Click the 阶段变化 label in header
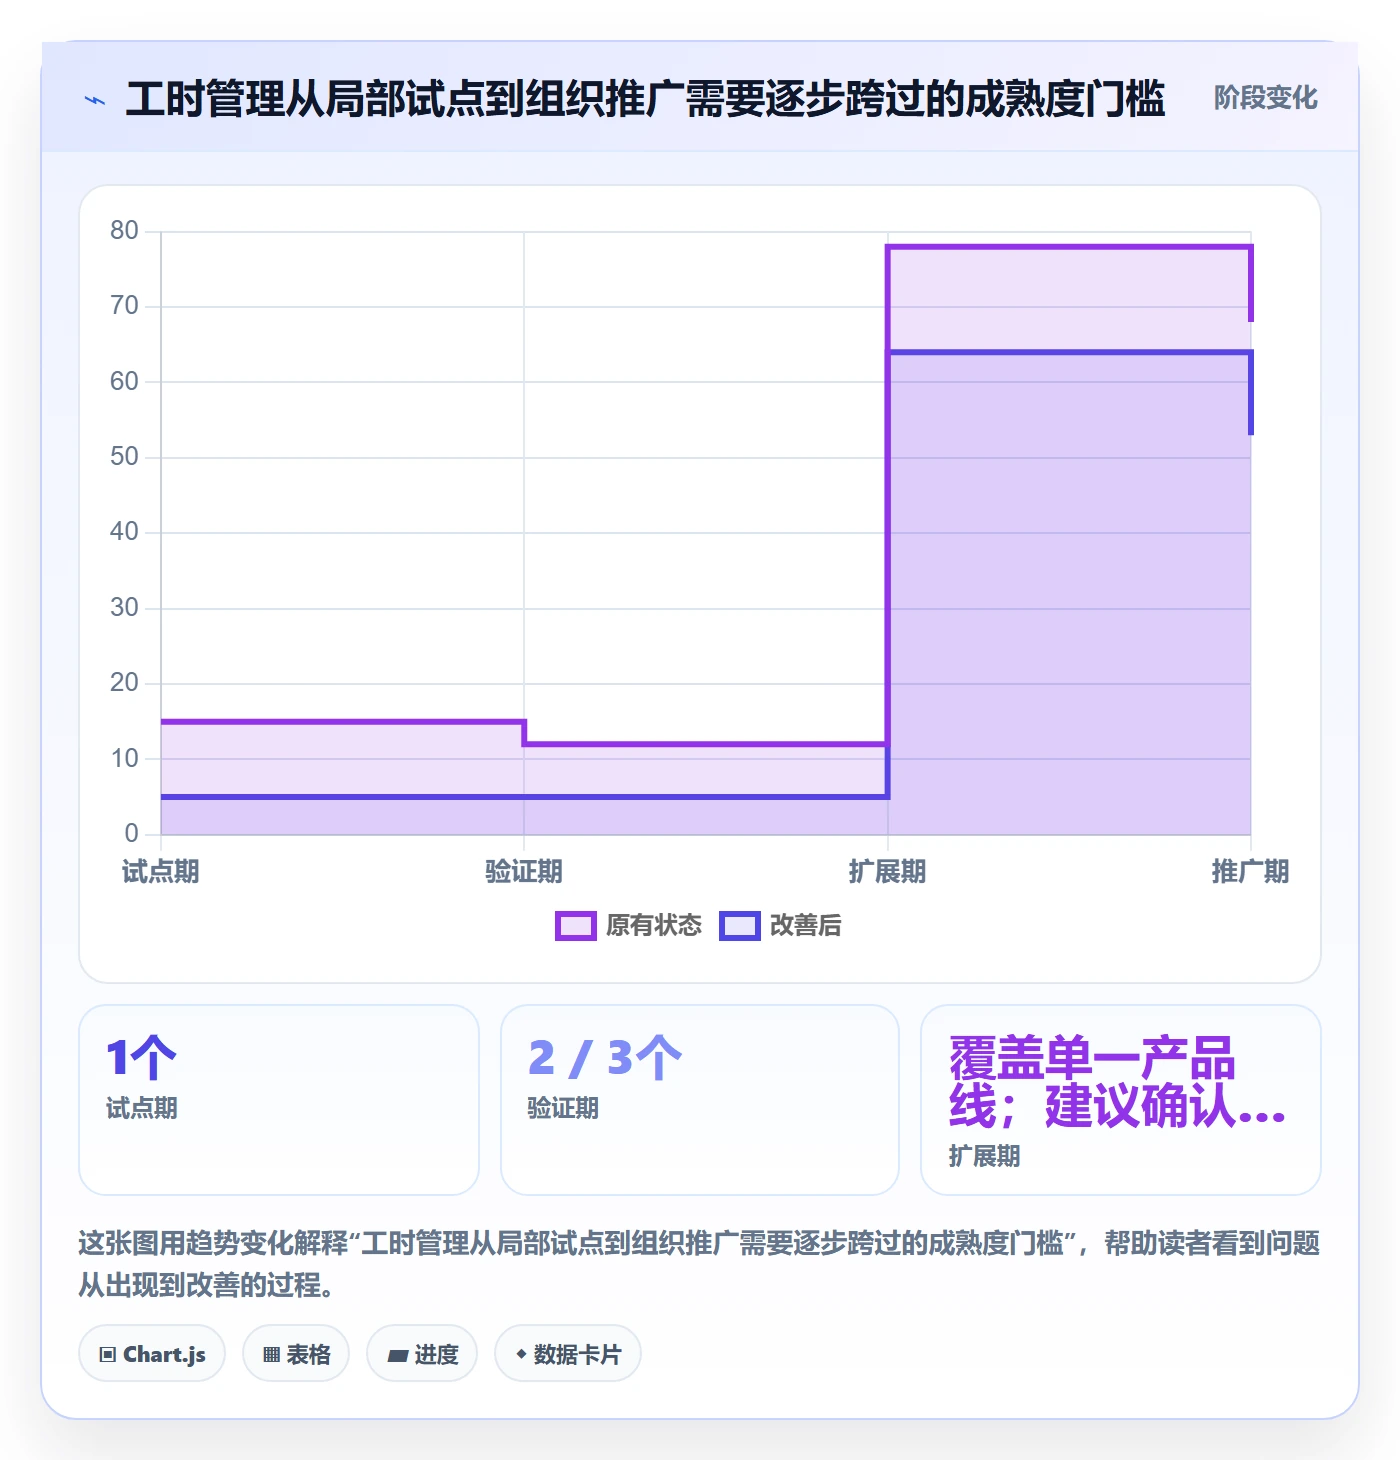The height and width of the screenshot is (1460, 1400). click(x=1265, y=98)
